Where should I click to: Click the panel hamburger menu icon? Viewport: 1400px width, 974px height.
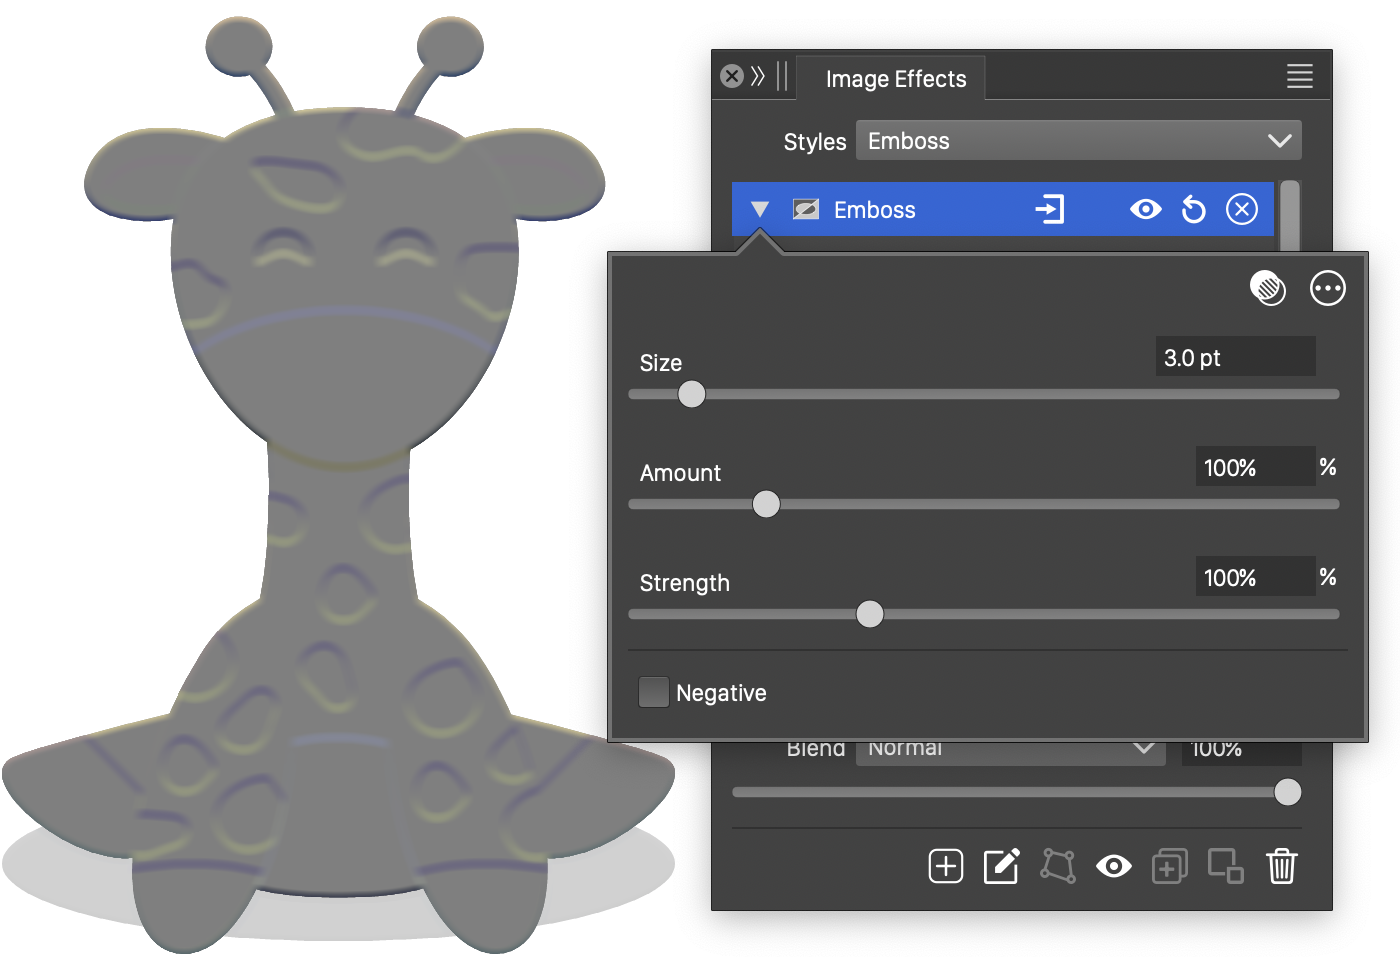(x=1299, y=77)
